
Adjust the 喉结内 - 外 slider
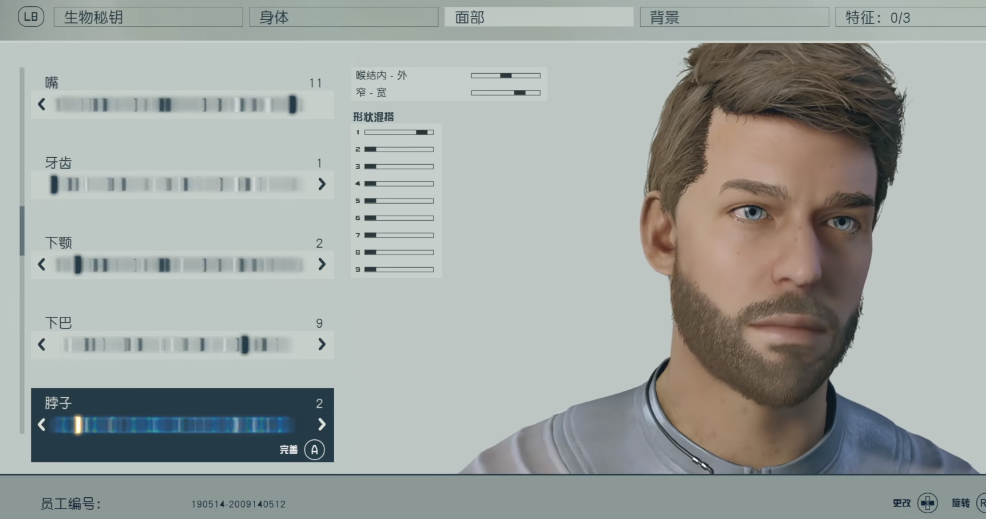pos(506,75)
